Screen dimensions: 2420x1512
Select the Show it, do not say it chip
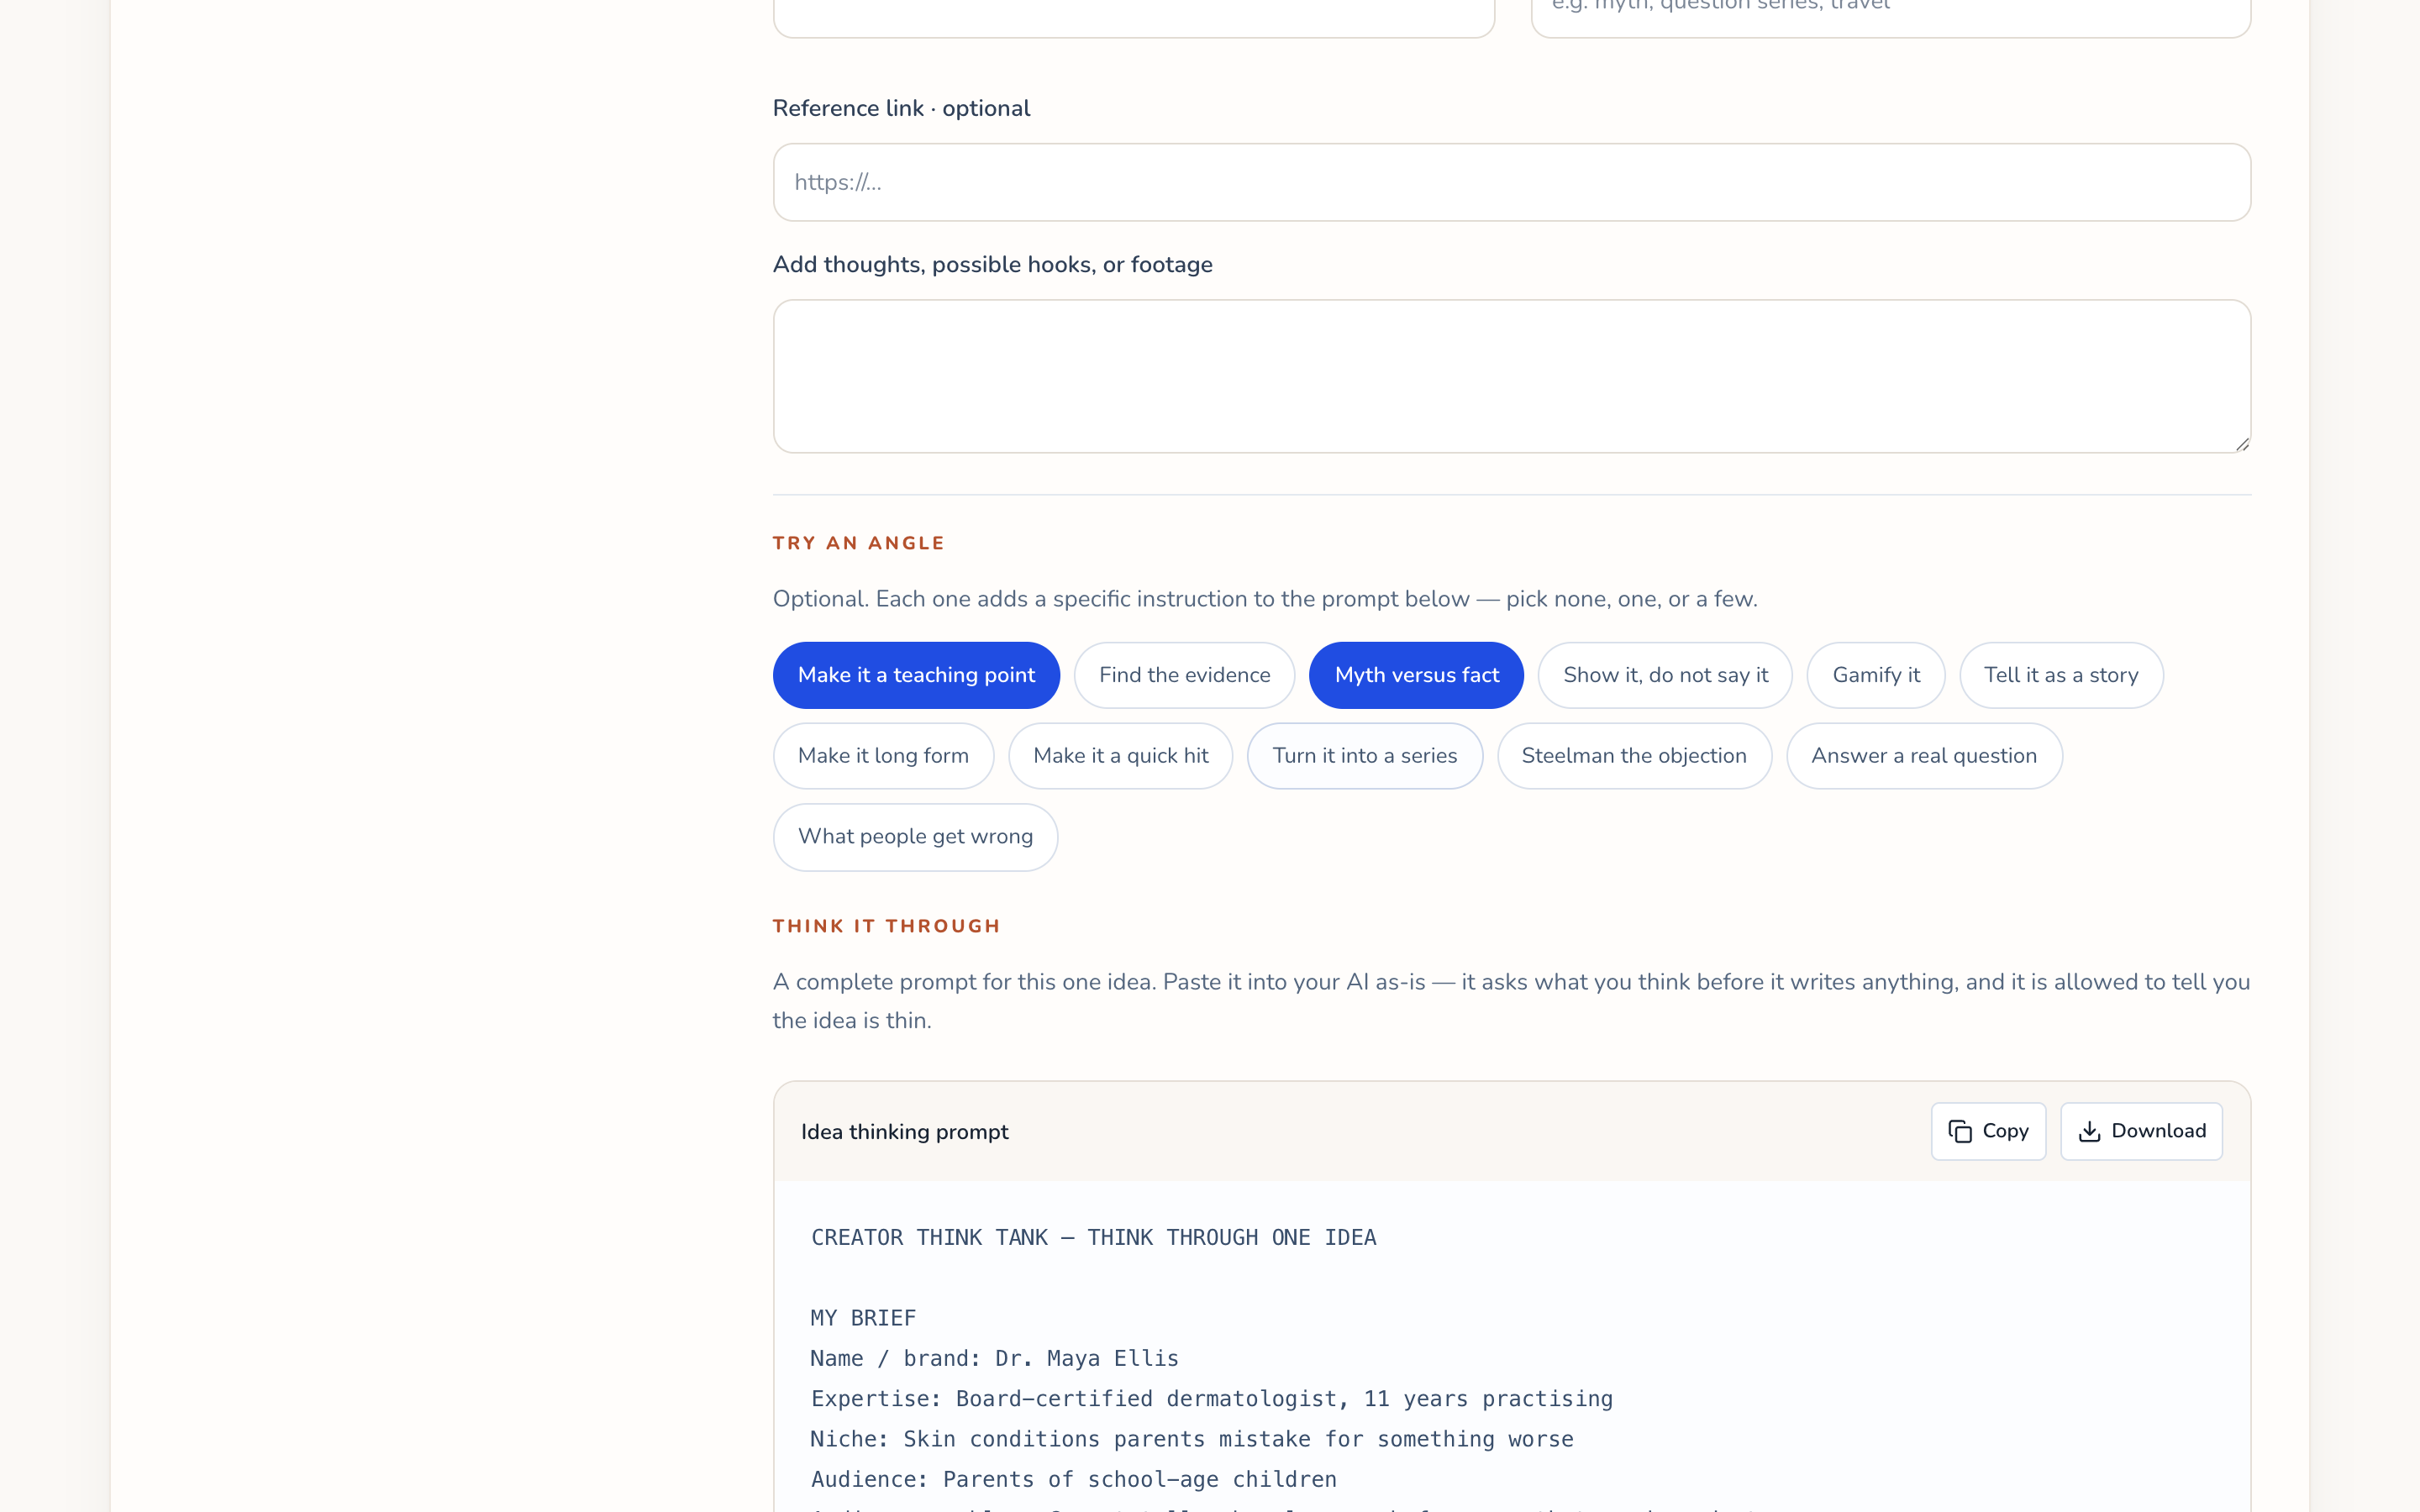(1665, 675)
